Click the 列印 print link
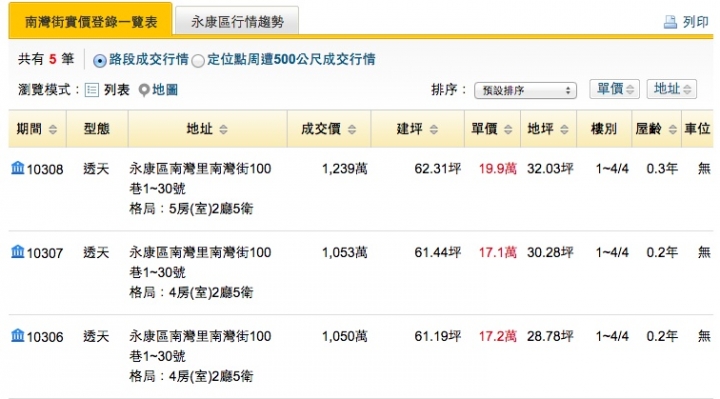This screenshot has width=720, height=399. (x=696, y=22)
